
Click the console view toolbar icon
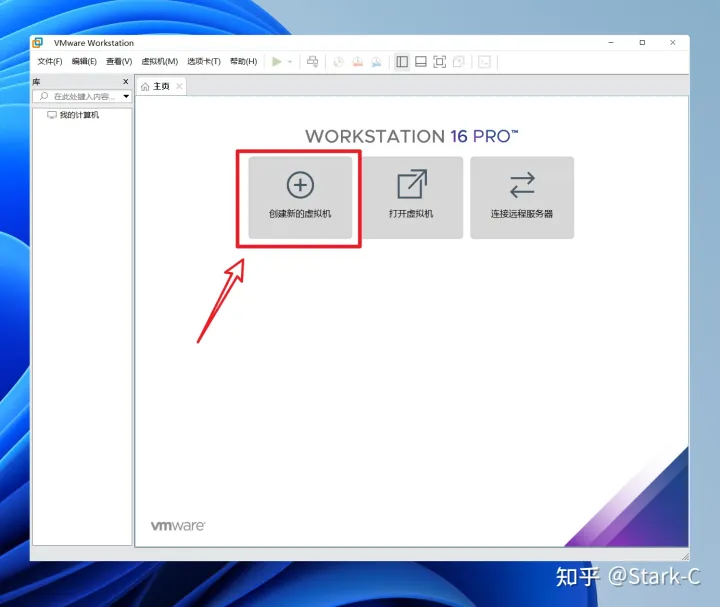485,62
